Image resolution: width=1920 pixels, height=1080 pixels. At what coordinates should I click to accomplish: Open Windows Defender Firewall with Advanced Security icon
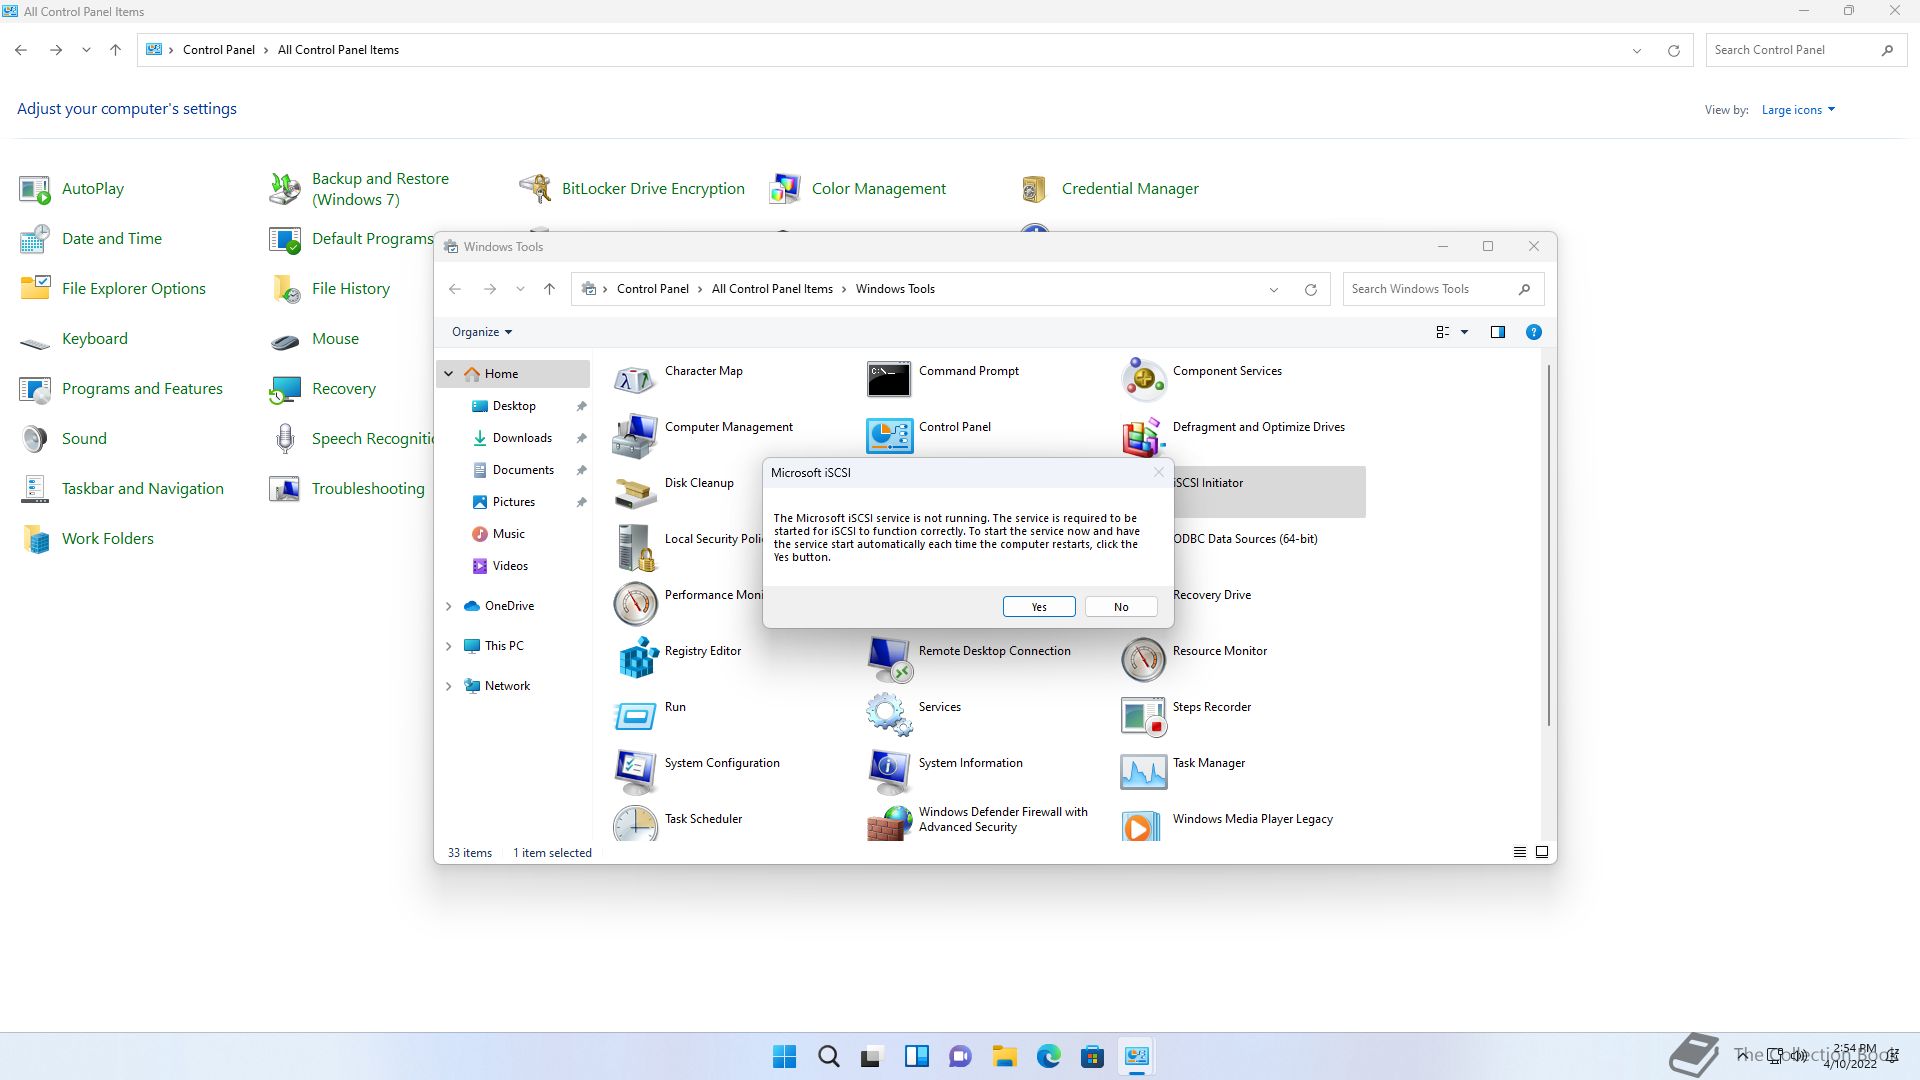(889, 824)
